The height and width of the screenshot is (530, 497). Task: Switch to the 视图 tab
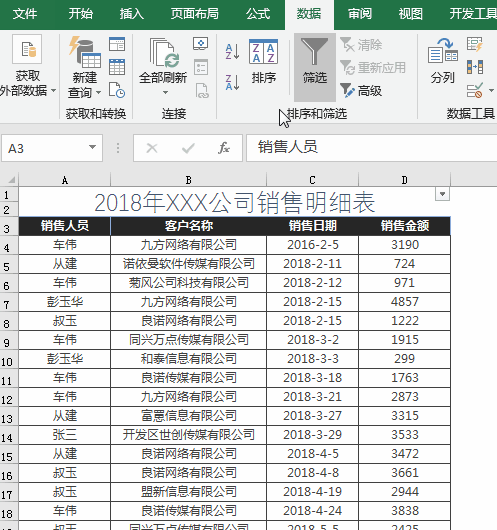(x=410, y=14)
